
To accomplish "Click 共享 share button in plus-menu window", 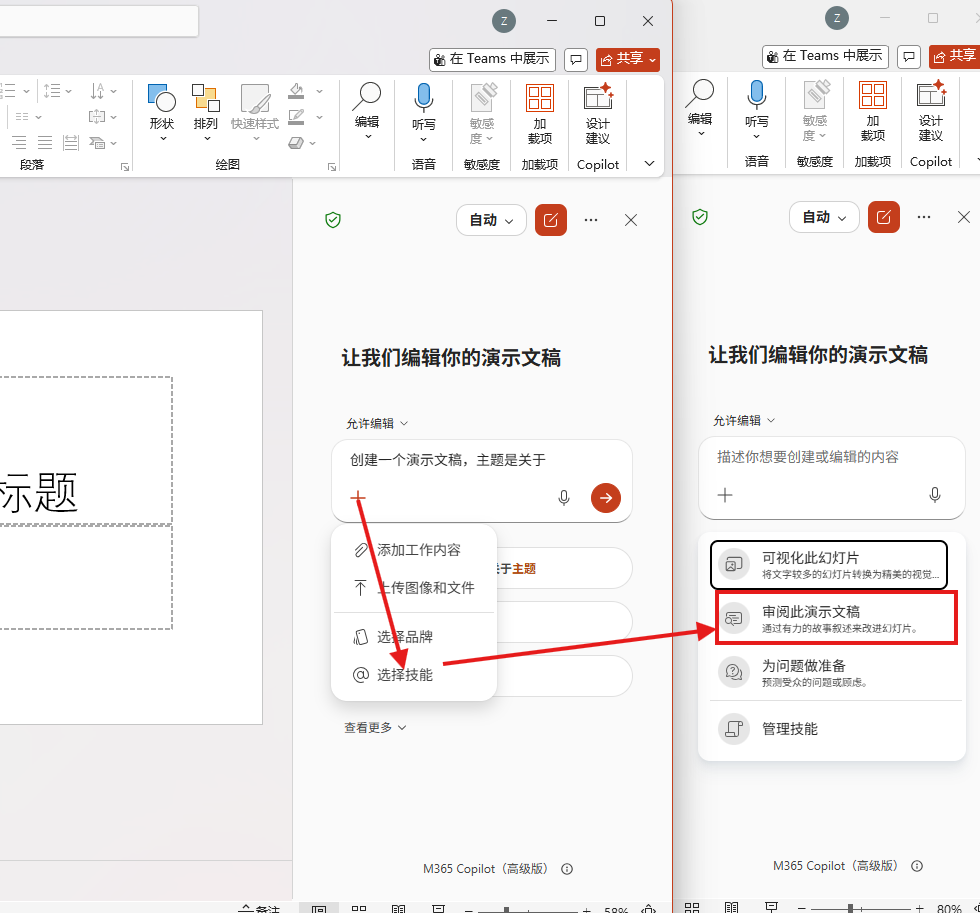I will pos(628,59).
